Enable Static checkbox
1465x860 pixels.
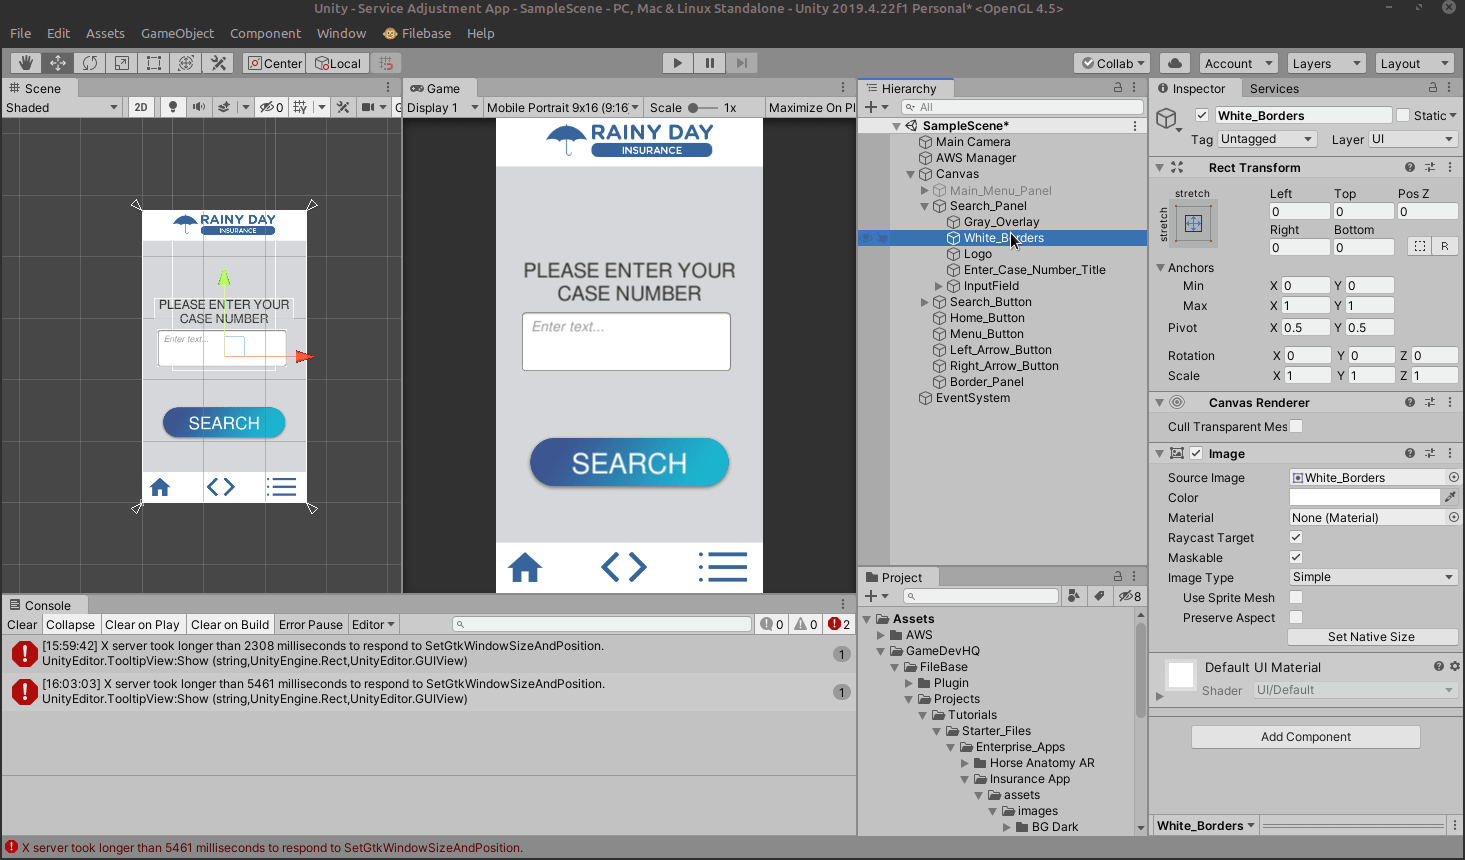pyautogui.click(x=1403, y=115)
